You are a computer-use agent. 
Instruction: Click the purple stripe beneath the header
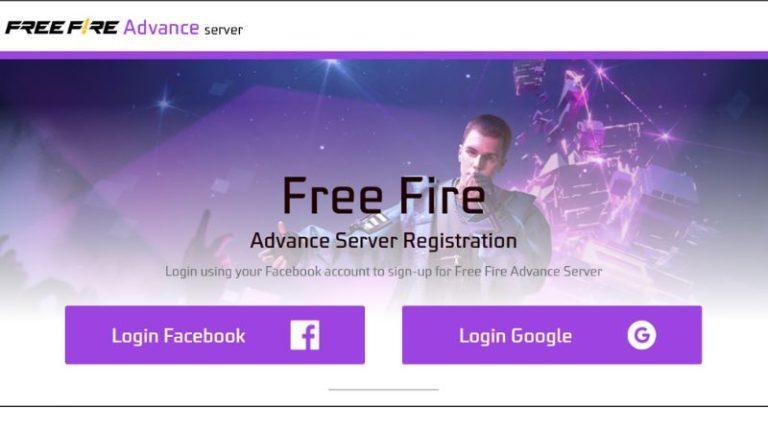[384, 55]
